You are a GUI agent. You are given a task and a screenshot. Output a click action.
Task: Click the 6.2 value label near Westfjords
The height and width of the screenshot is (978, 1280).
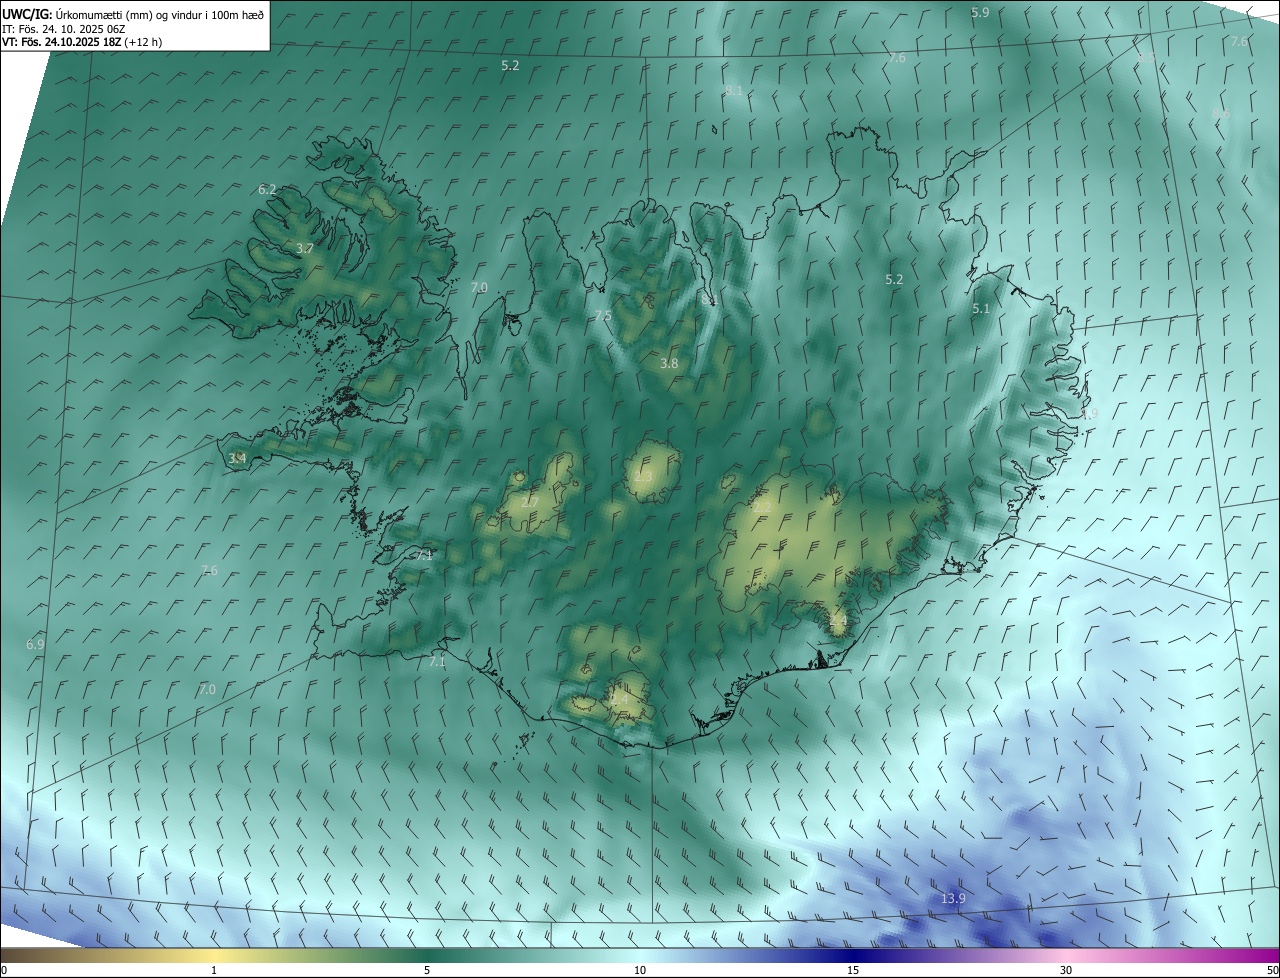[267, 189]
